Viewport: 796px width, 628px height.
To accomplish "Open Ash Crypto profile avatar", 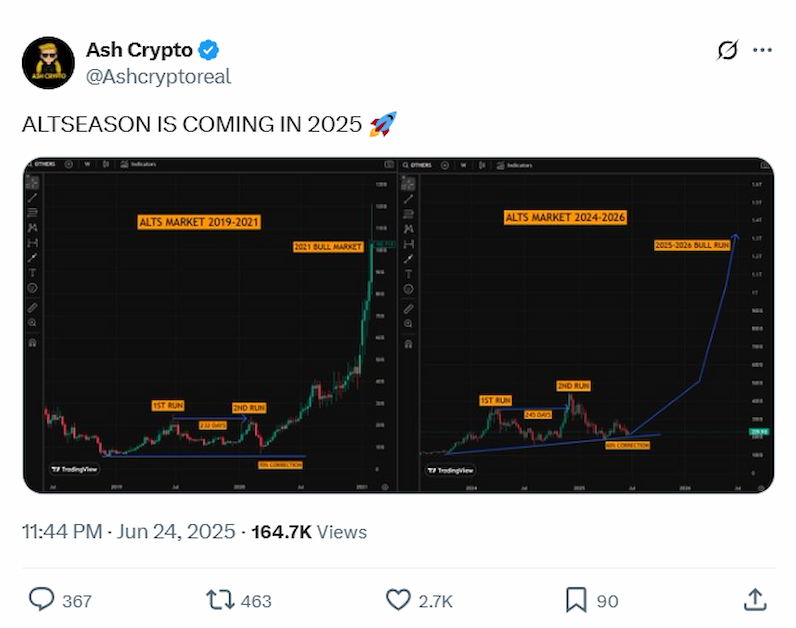I will coord(48,62).
